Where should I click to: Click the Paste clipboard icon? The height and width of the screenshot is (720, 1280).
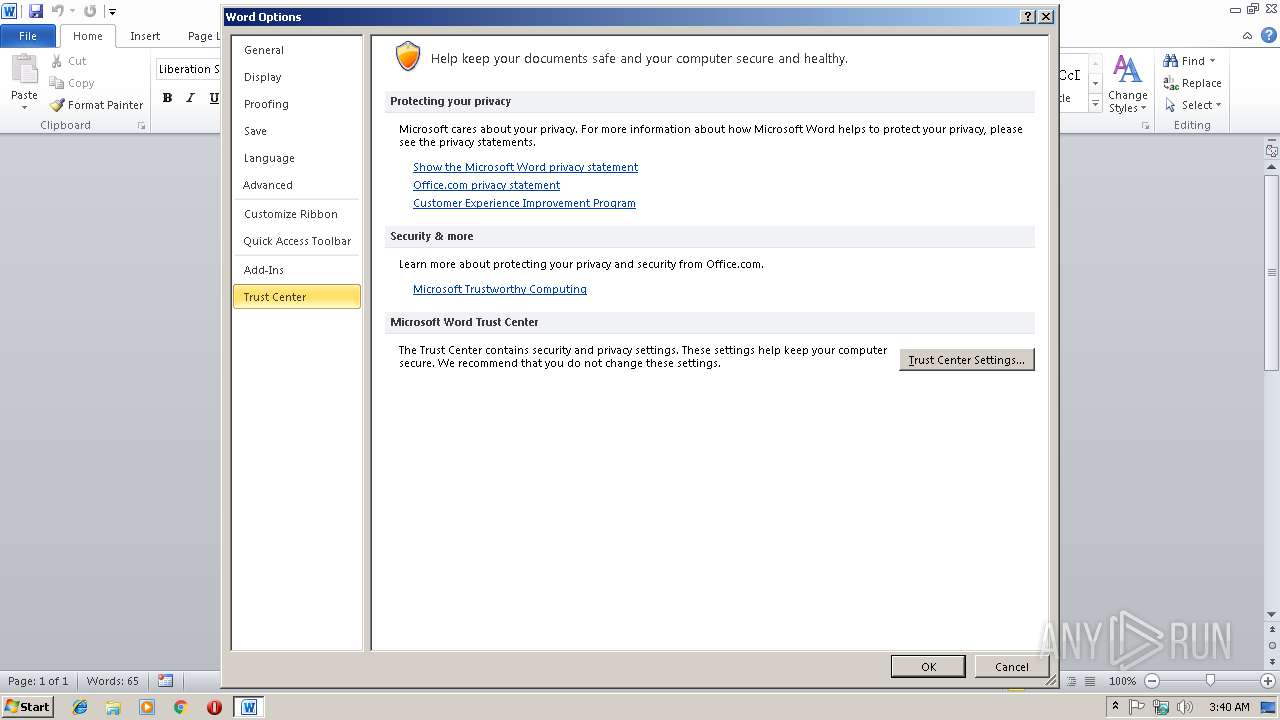tap(24, 70)
